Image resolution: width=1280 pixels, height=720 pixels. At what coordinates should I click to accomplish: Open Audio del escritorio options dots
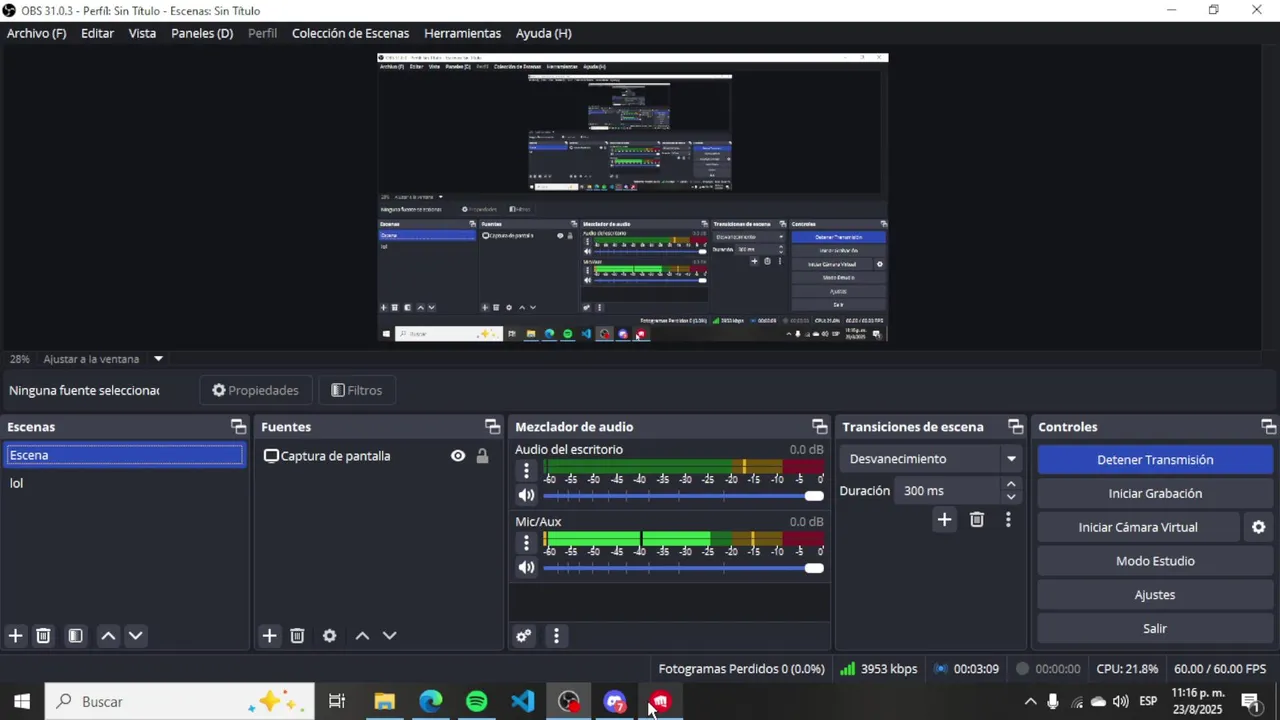(526, 470)
